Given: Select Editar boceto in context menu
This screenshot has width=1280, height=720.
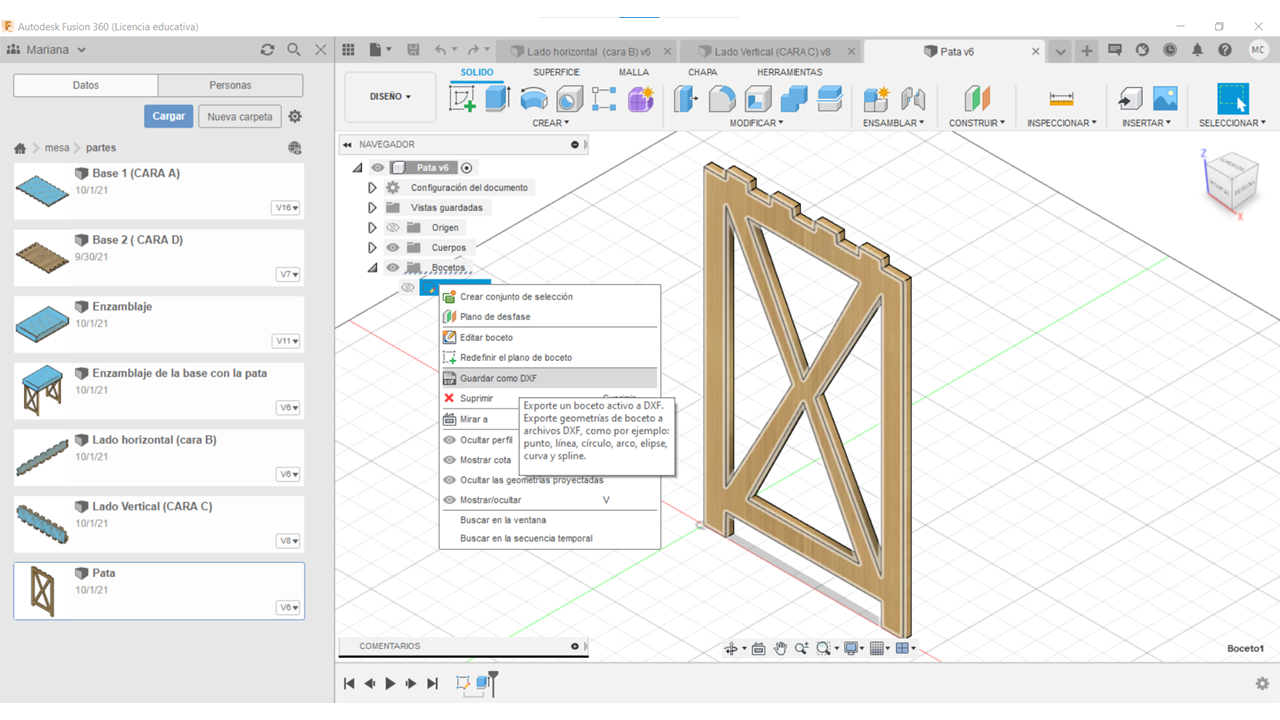Looking at the screenshot, I should (x=549, y=338).
